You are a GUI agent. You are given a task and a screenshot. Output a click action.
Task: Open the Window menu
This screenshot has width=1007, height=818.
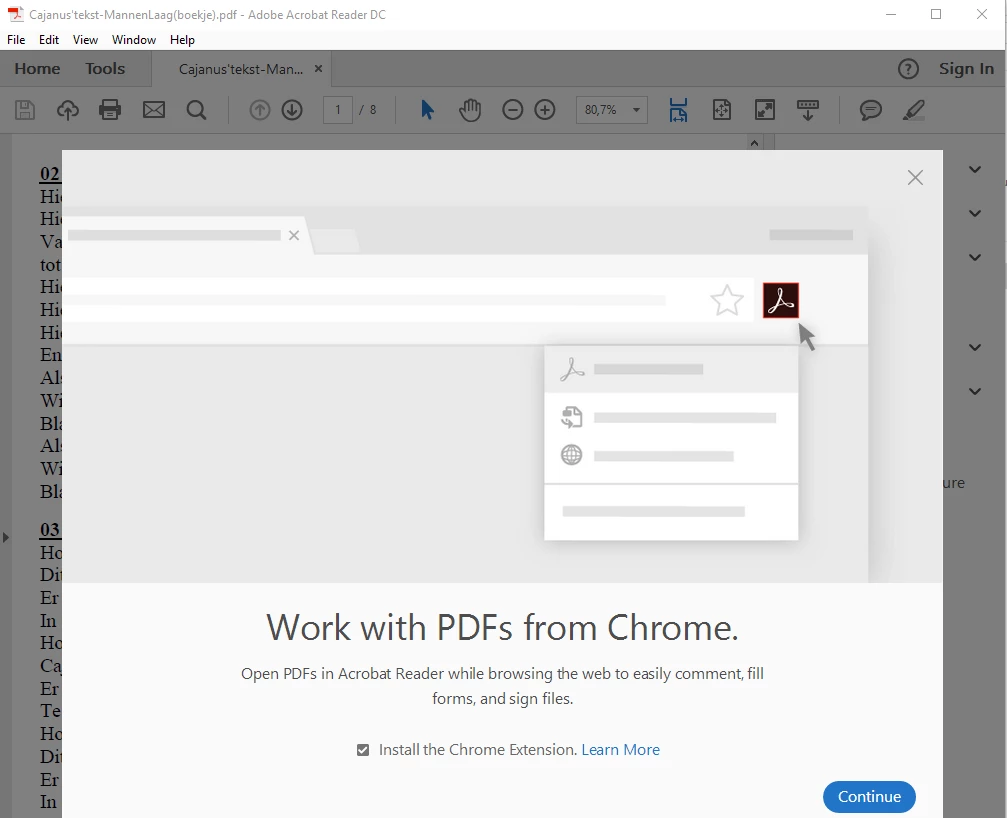[x=134, y=40]
